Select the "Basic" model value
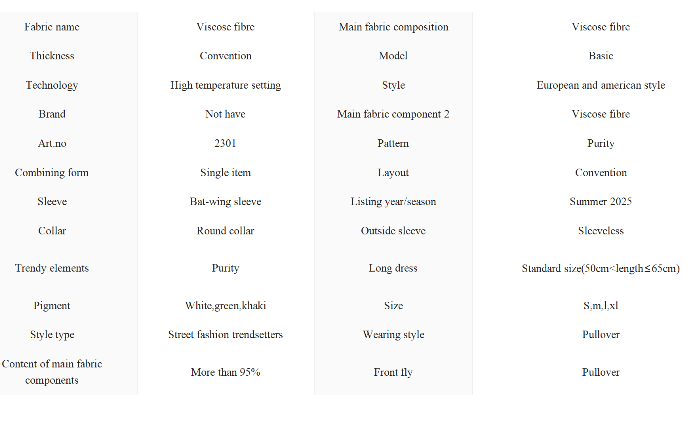Image resolution: width=696 pixels, height=435 pixels. (600, 56)
